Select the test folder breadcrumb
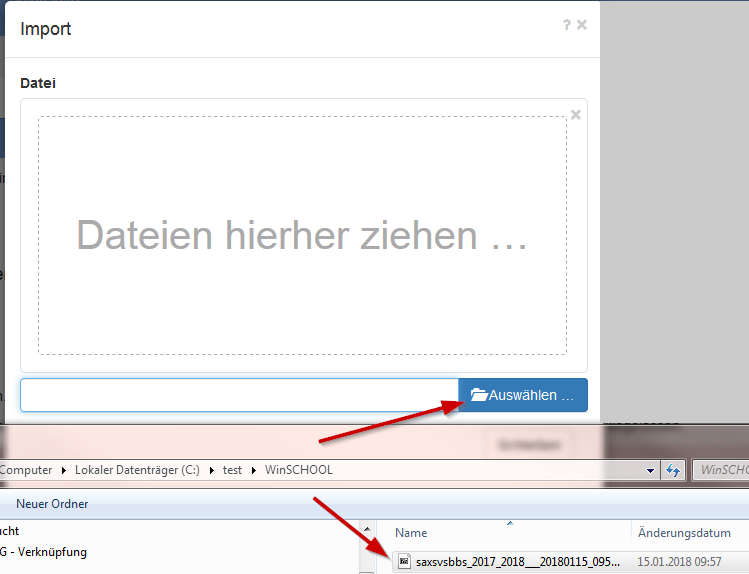This screenshot has height=574, width=749. tap(232, 470)
